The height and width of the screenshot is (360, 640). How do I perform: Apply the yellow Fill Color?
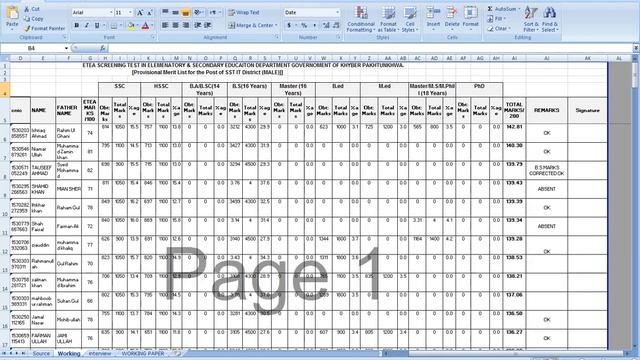(x=131, y=26)
